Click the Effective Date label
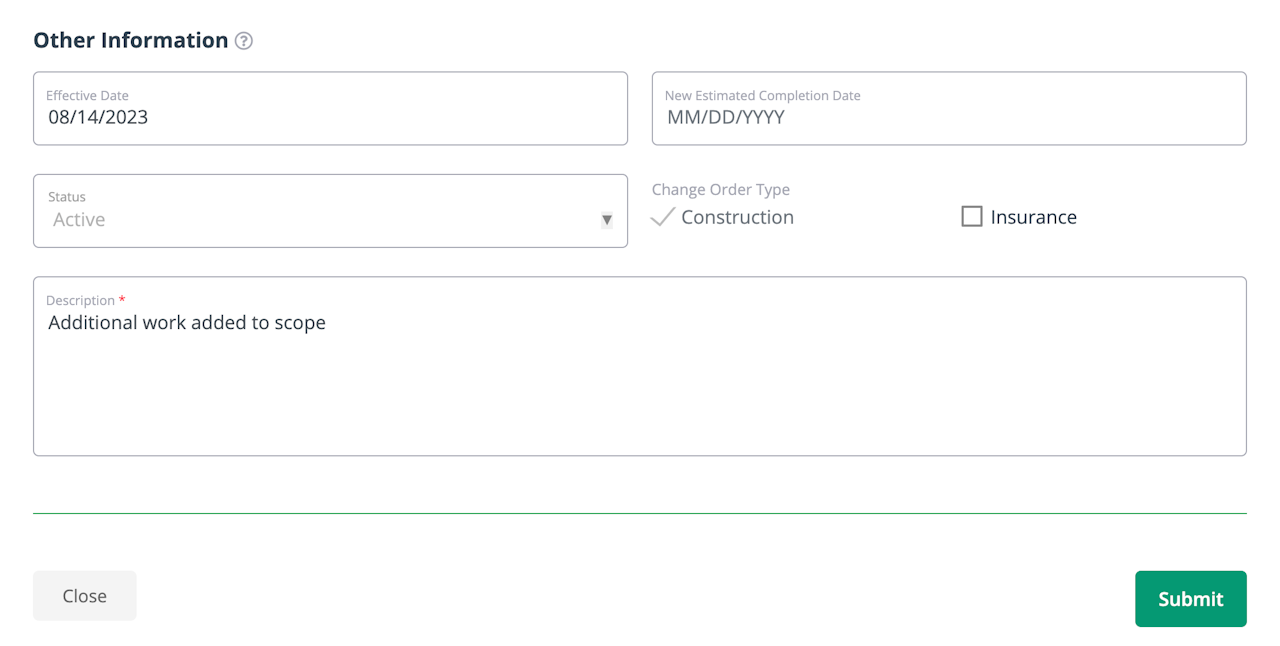This screenshot has width=1280, height=646. 87,96
